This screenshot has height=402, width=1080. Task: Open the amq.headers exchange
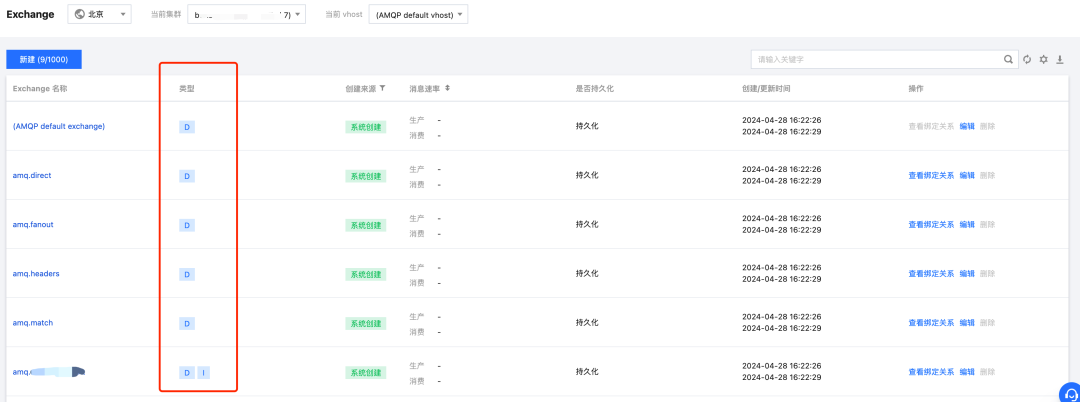tap(36, 273)
